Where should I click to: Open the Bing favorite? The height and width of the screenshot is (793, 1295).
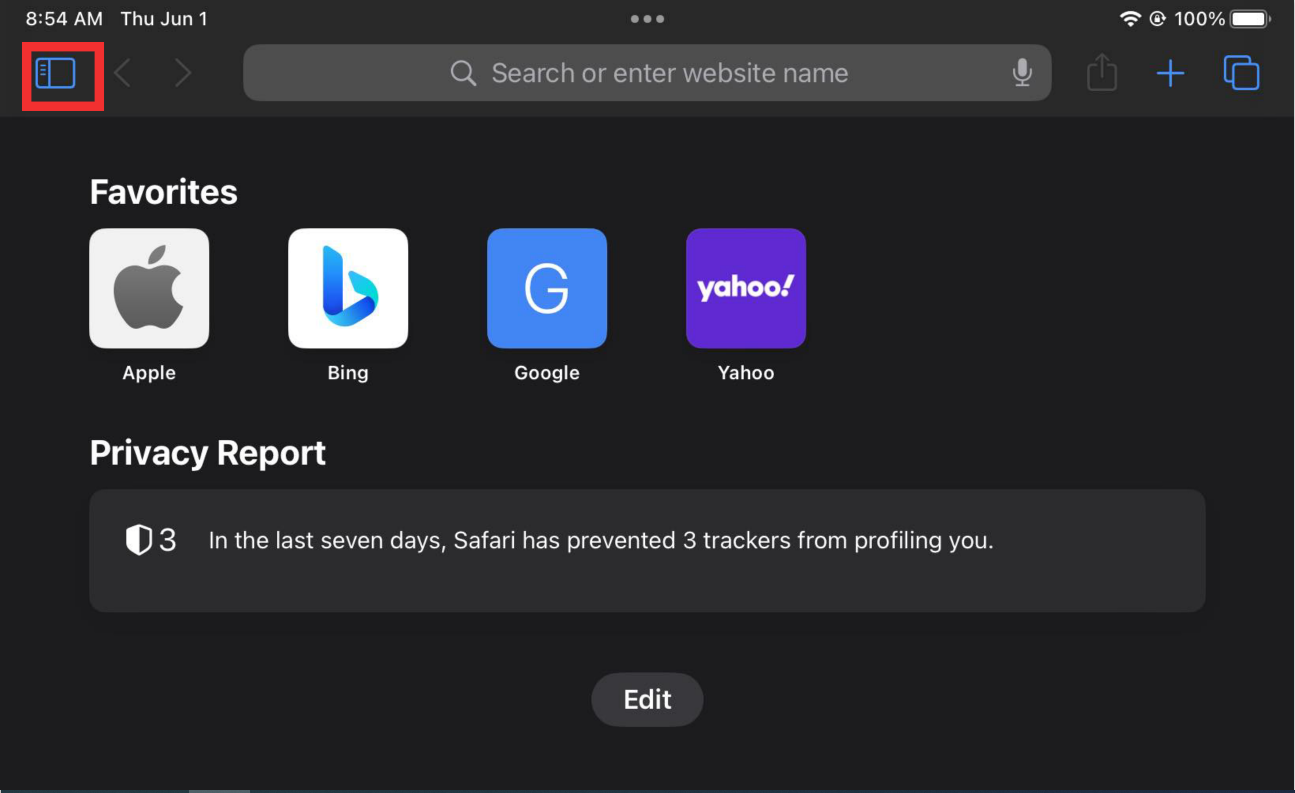click(x=348, y=288)
